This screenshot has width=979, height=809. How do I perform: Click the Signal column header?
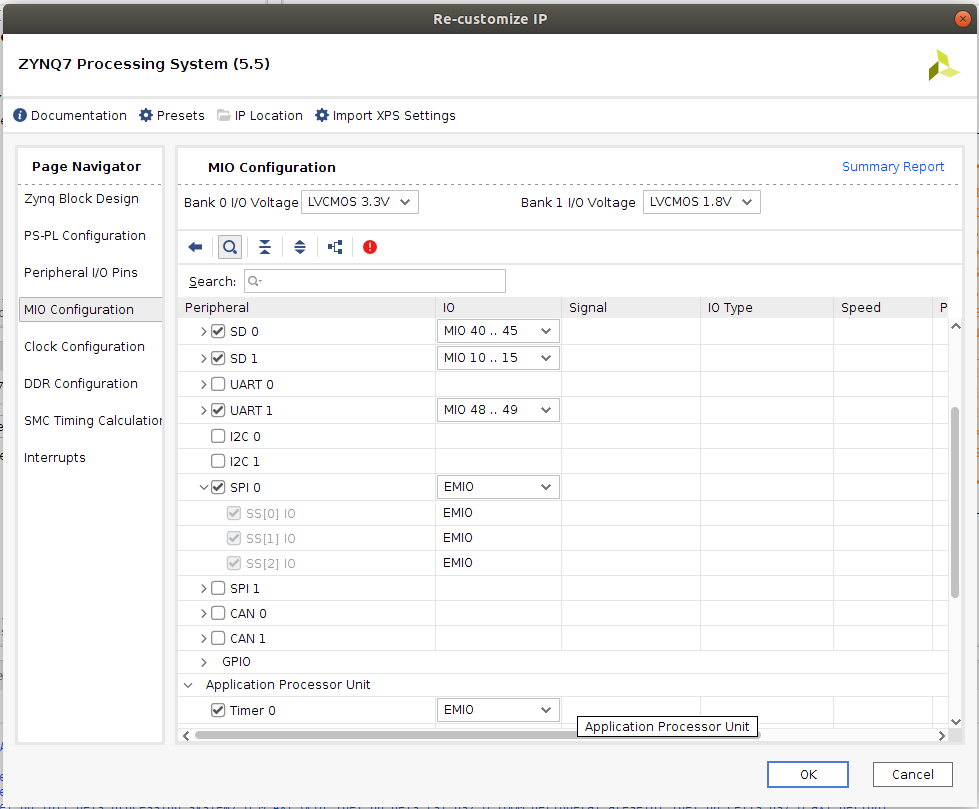(x=631, y=308)
